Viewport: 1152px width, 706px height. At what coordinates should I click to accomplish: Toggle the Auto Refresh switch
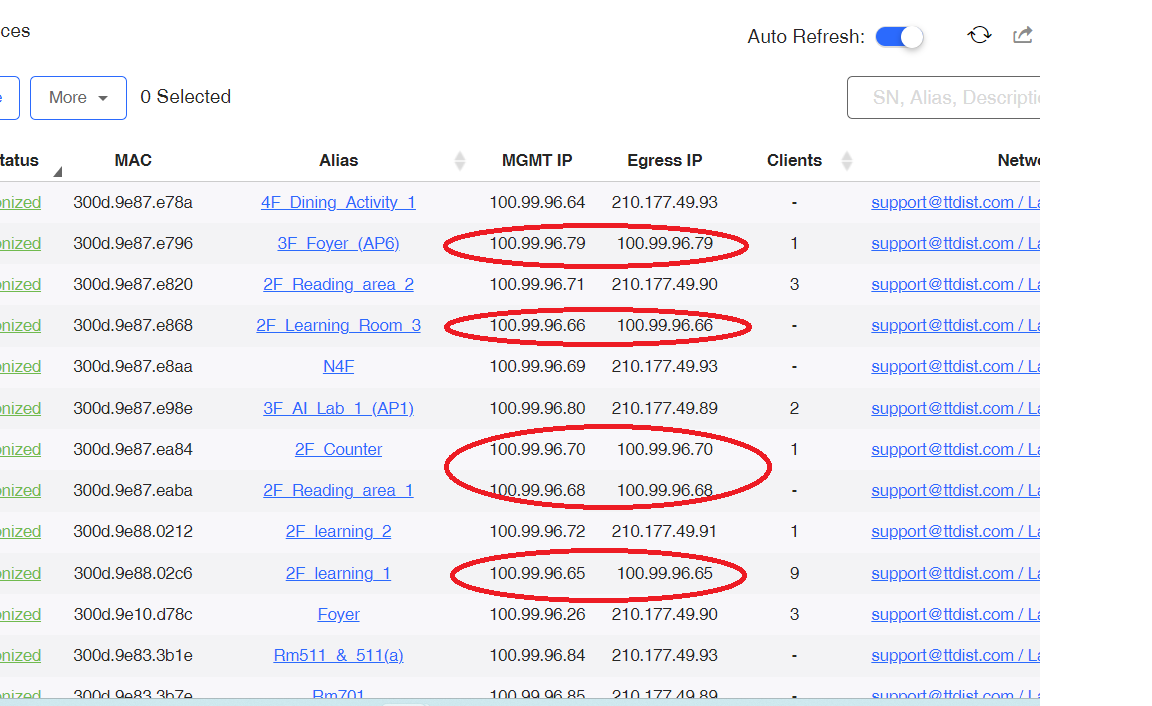click(898, 37)
